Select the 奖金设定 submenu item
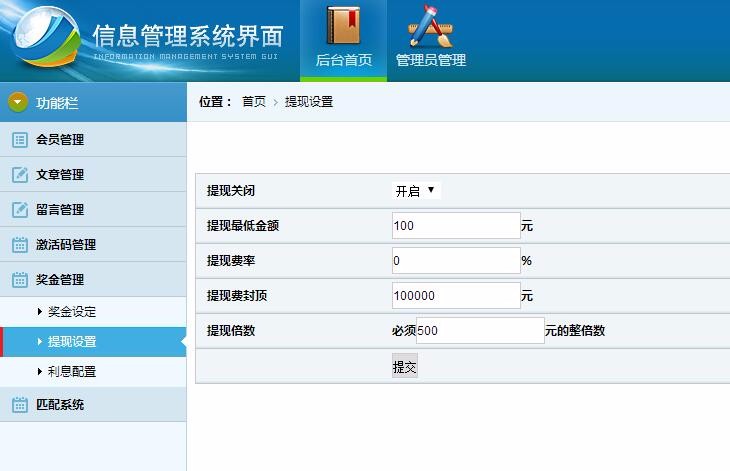The height and width of the screenshot is (471, 730). pos(93,311)
